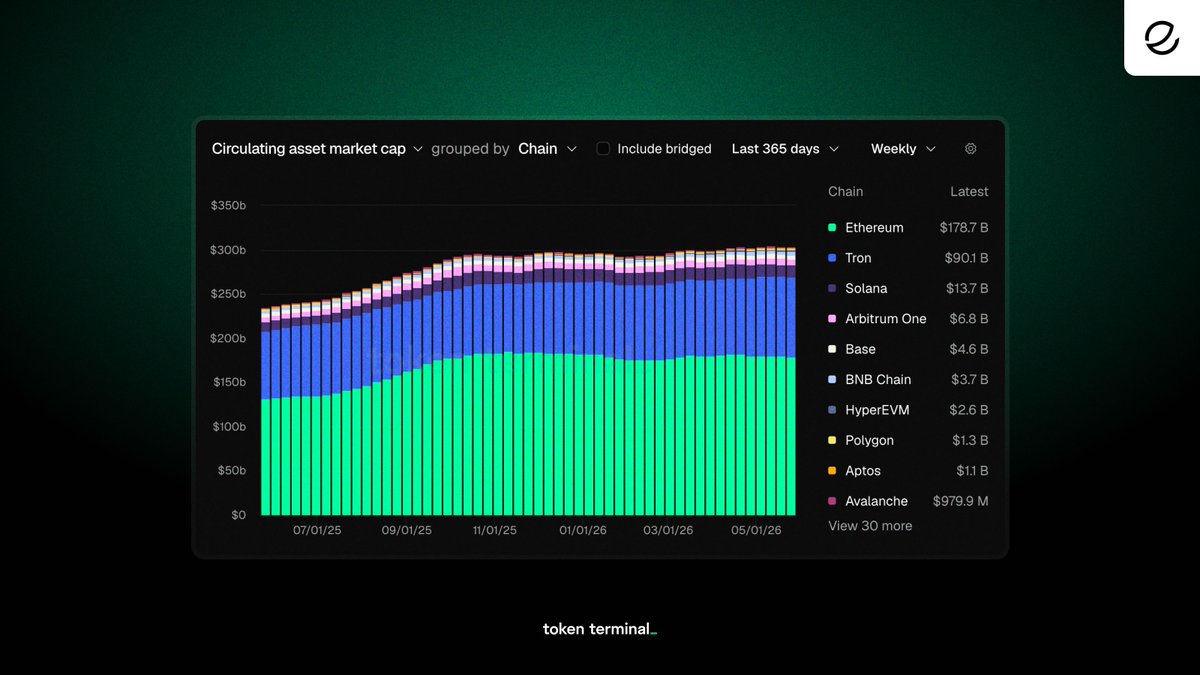This screenshot has width=1200, height=675.
Task: Click the Ethereum green legend swatch
Action: (x=832, y=228)
